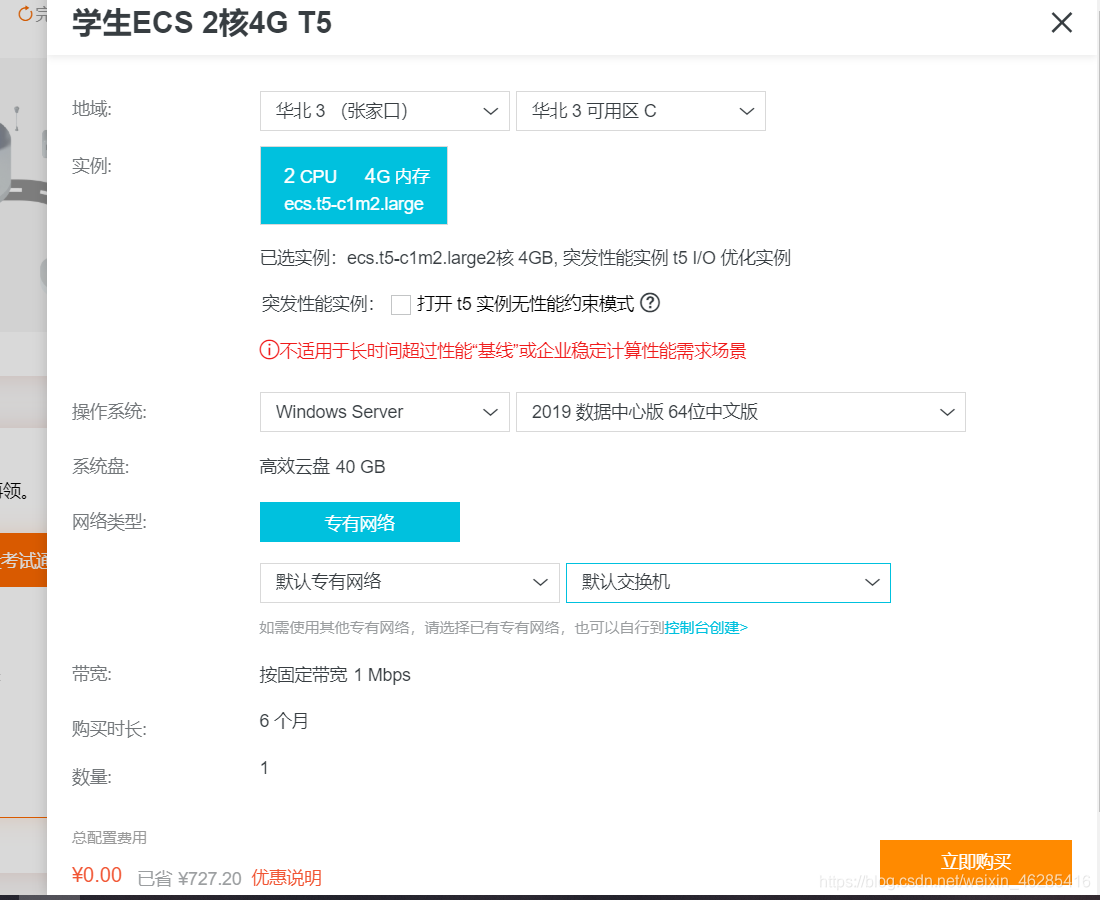Open the 华北3（张家口）region dropdown
The width and height of the screenshot is (1100, 900).
[384, 111]
